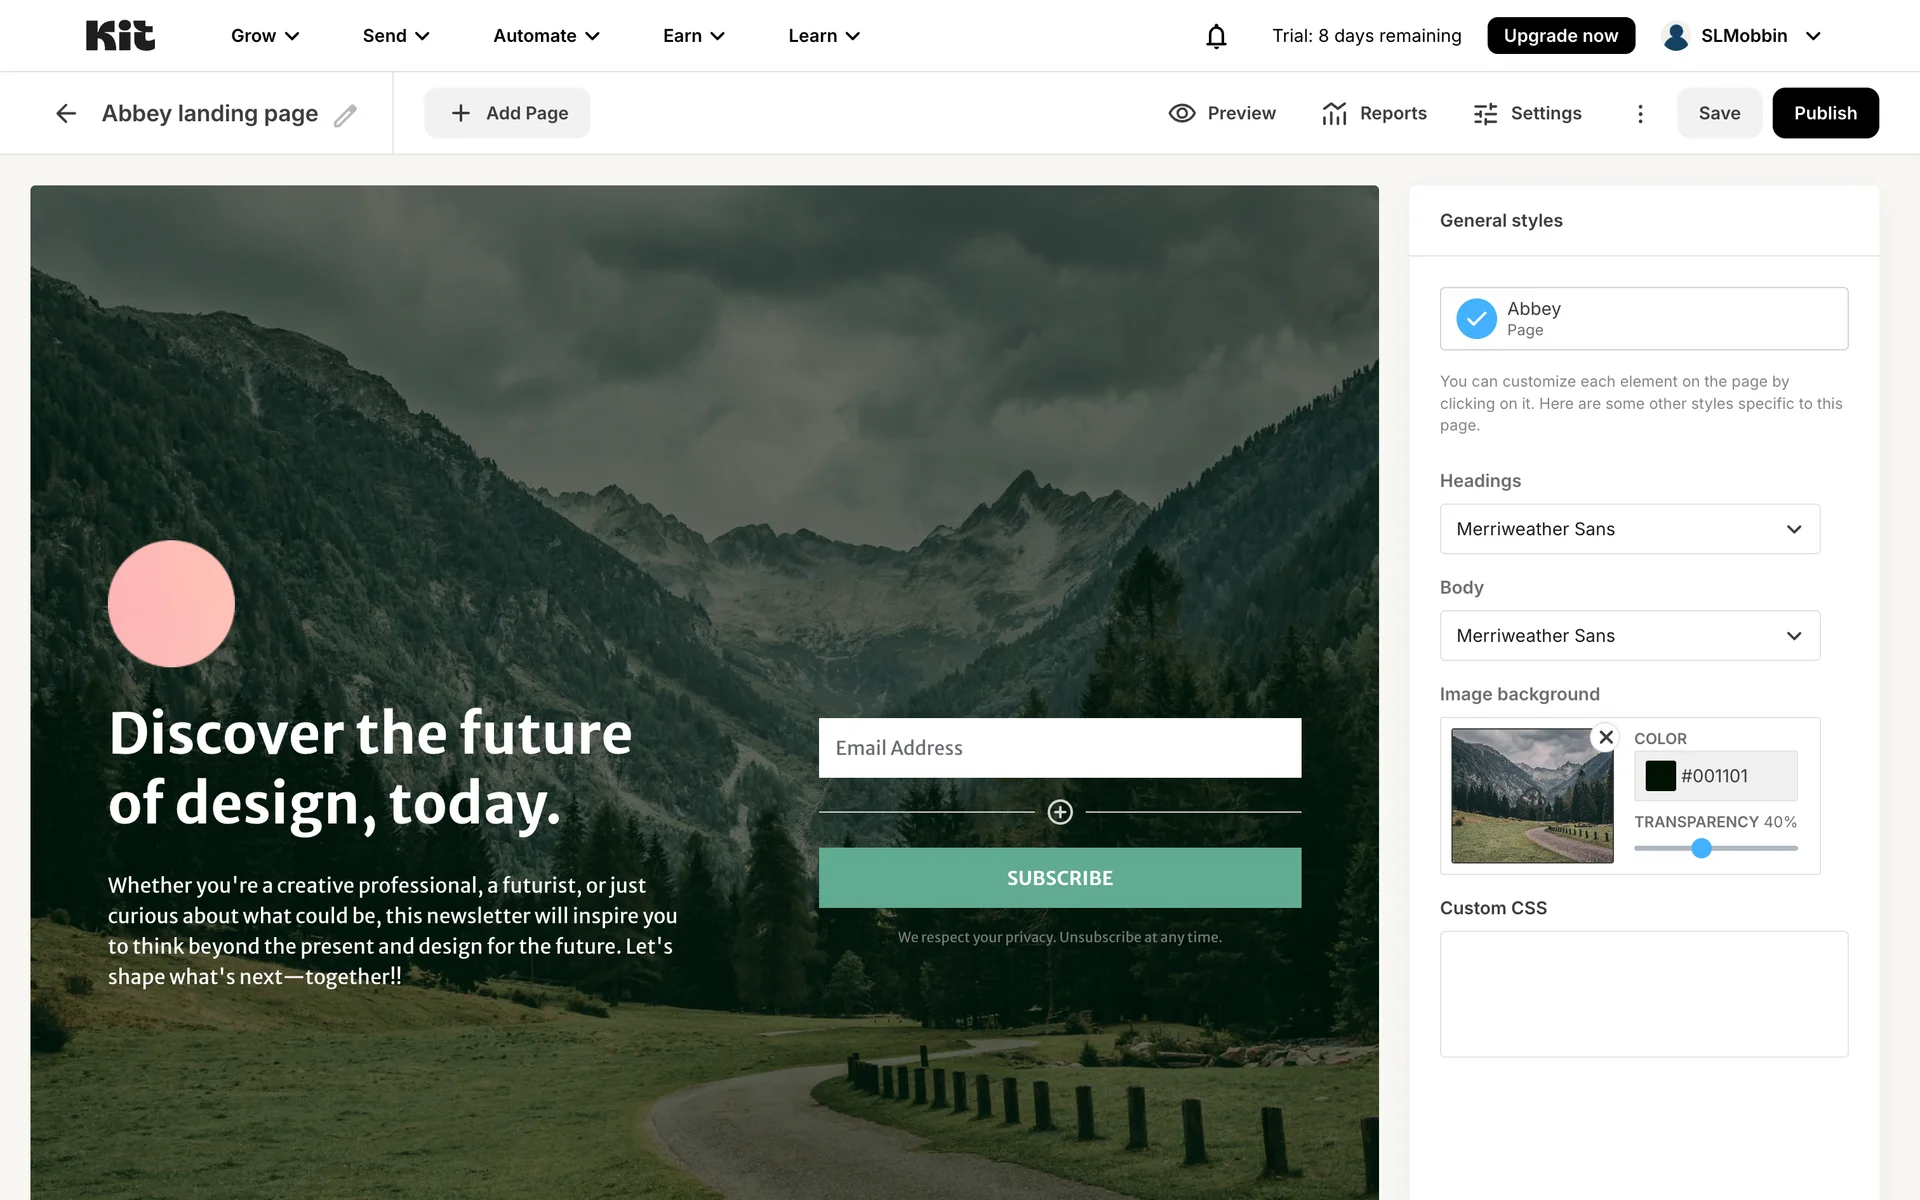Expand the Automate menu
The height and width of the screenshot is (1200, 1920).
click(x=547, y=36)
